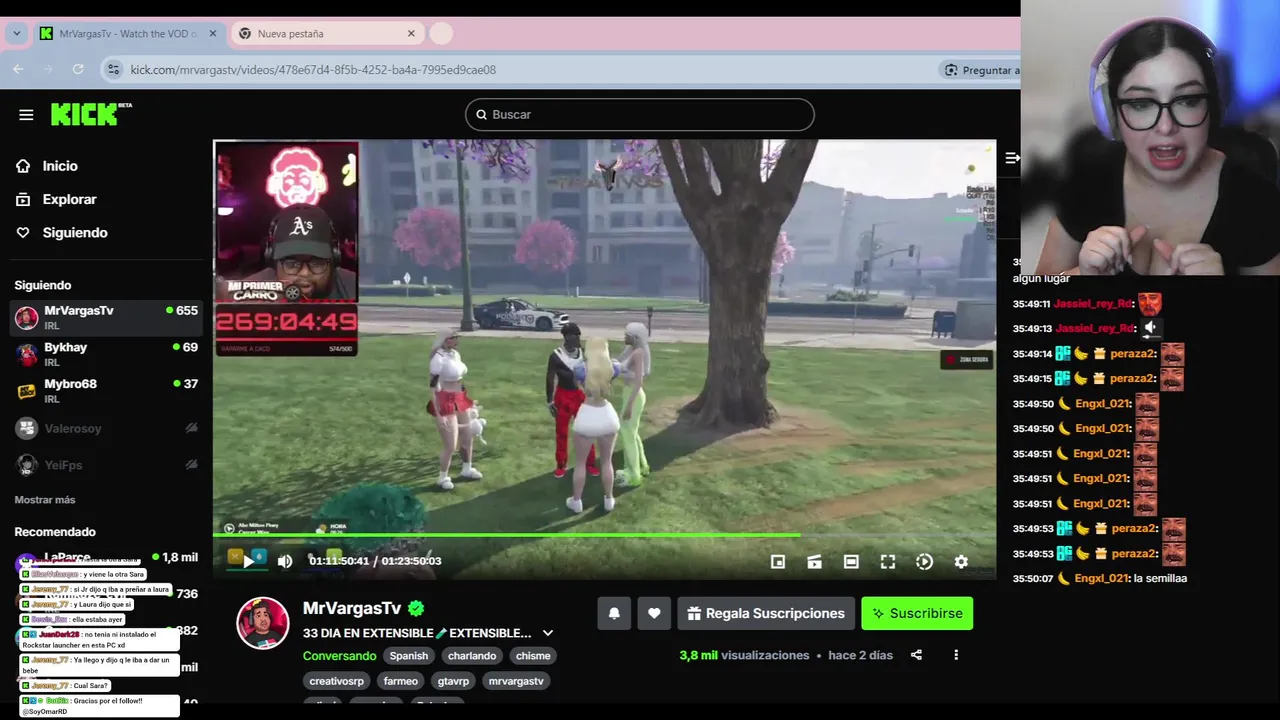Click Engxl_021 'la semillaa' chat message
The height and width of the screenshot is (720, 1280).
tap(1100, 578)
